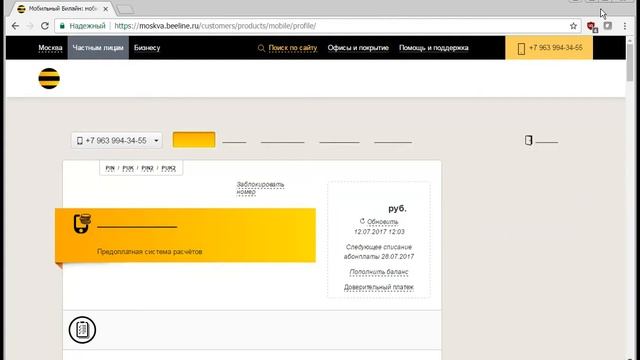Open the Бизнесу tab

tap(147, 48)
